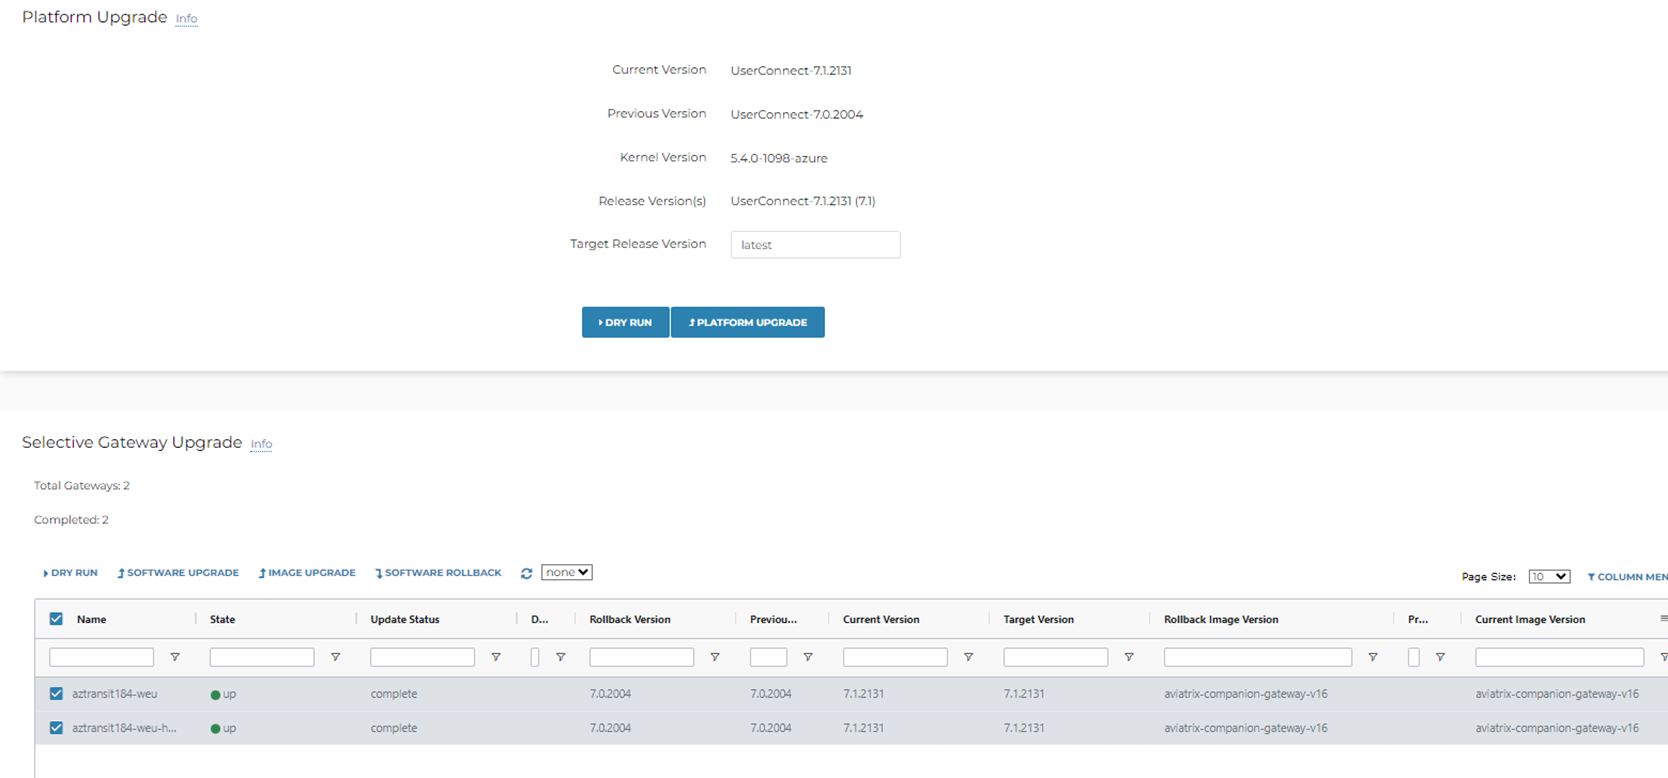Click '5.4.0-1098-azure' Kernel Version value
This screenshot has height=778, width=1668.
[779, 158]
